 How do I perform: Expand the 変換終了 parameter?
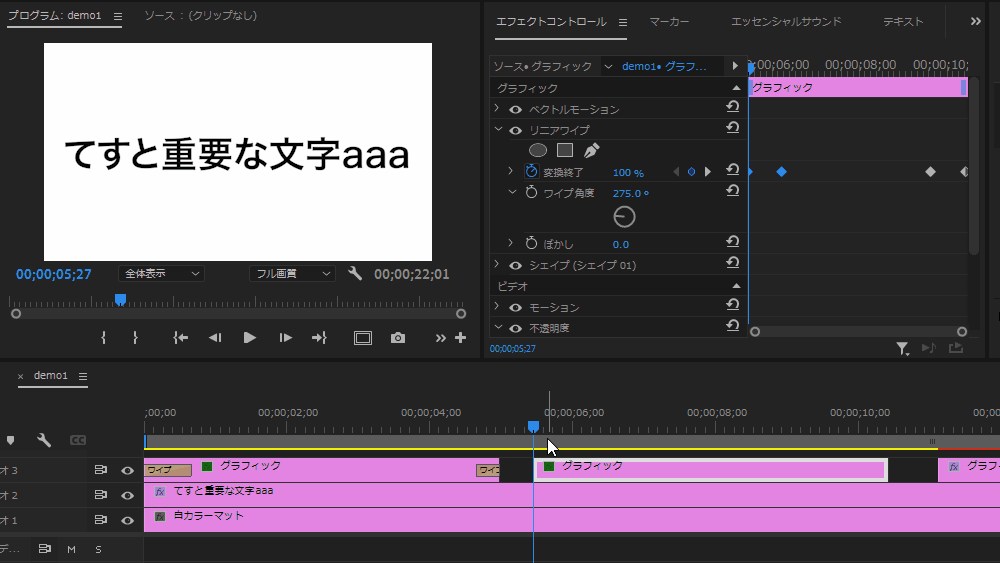pyautogui.click(x=510, y=171)
